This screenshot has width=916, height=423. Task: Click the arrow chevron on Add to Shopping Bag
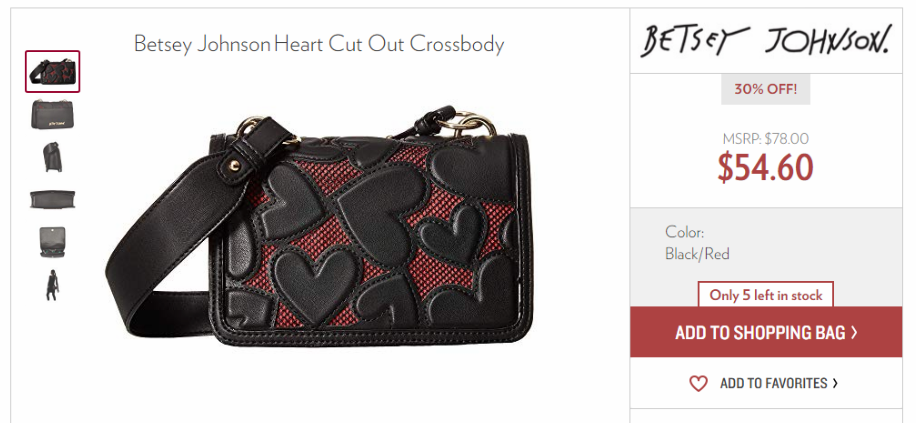(854, 332)
